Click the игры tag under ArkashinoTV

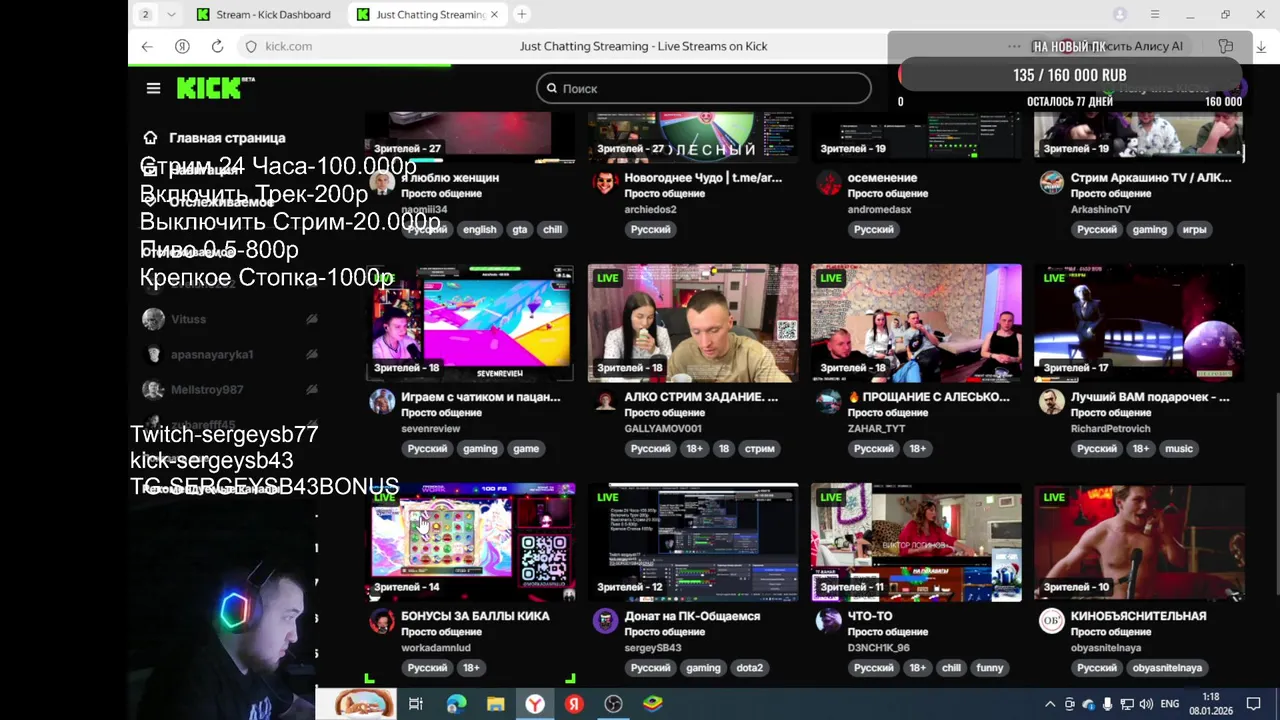(x=1195, y=229)
